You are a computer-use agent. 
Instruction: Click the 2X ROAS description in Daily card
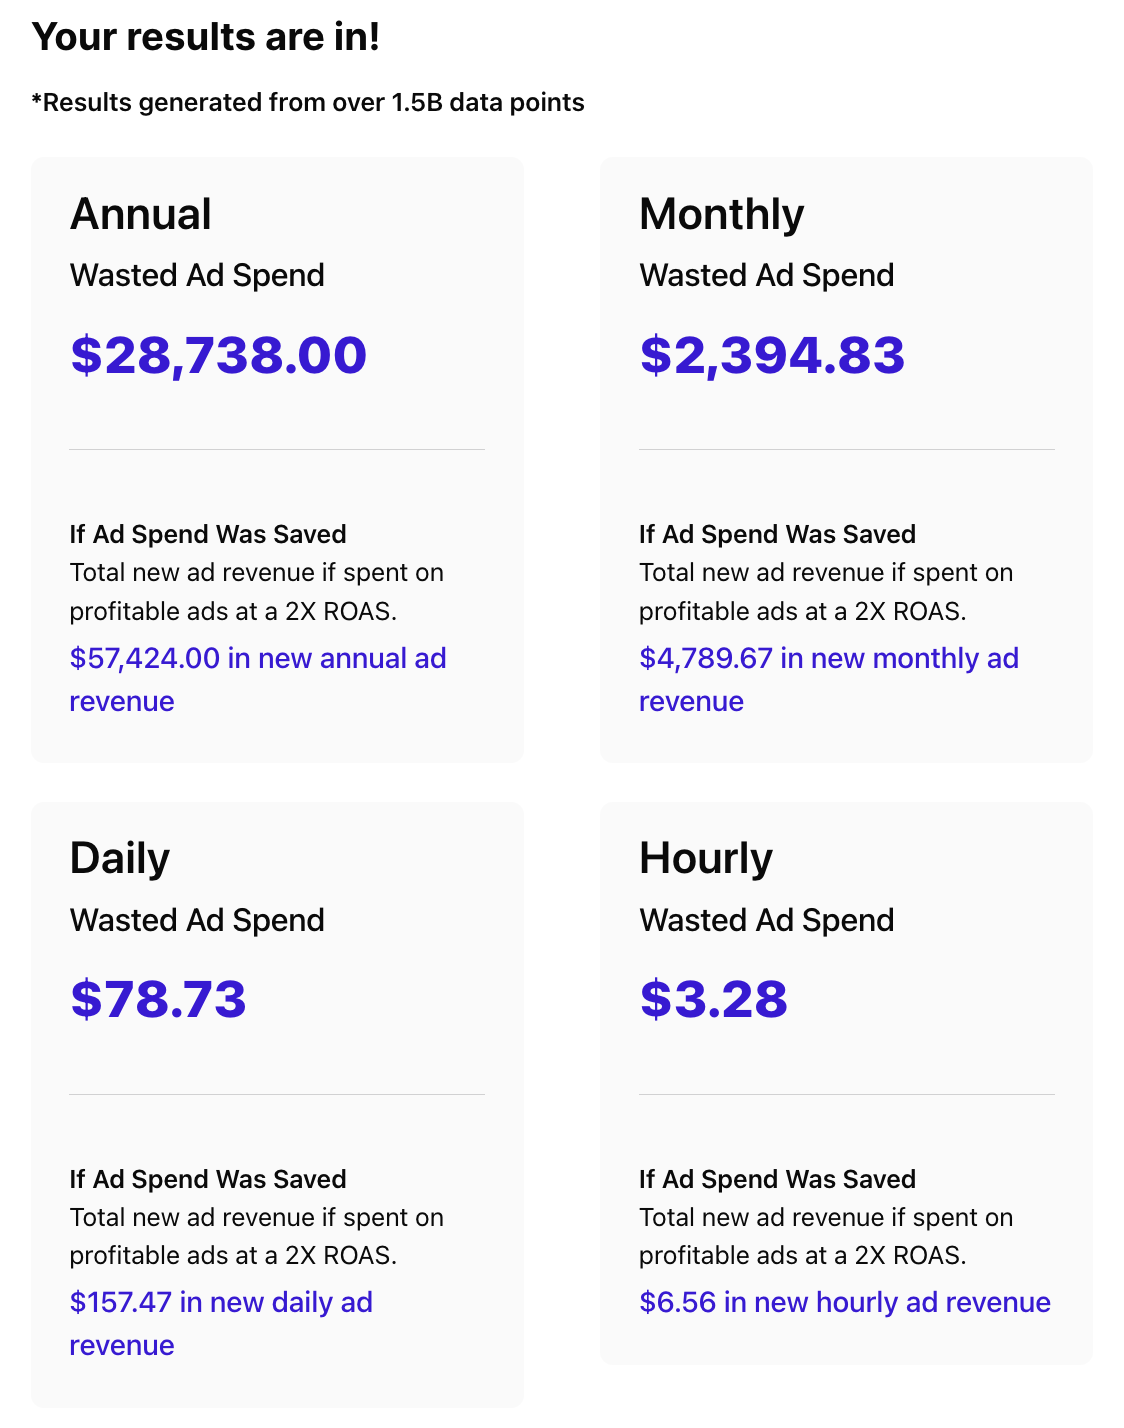257,1236
